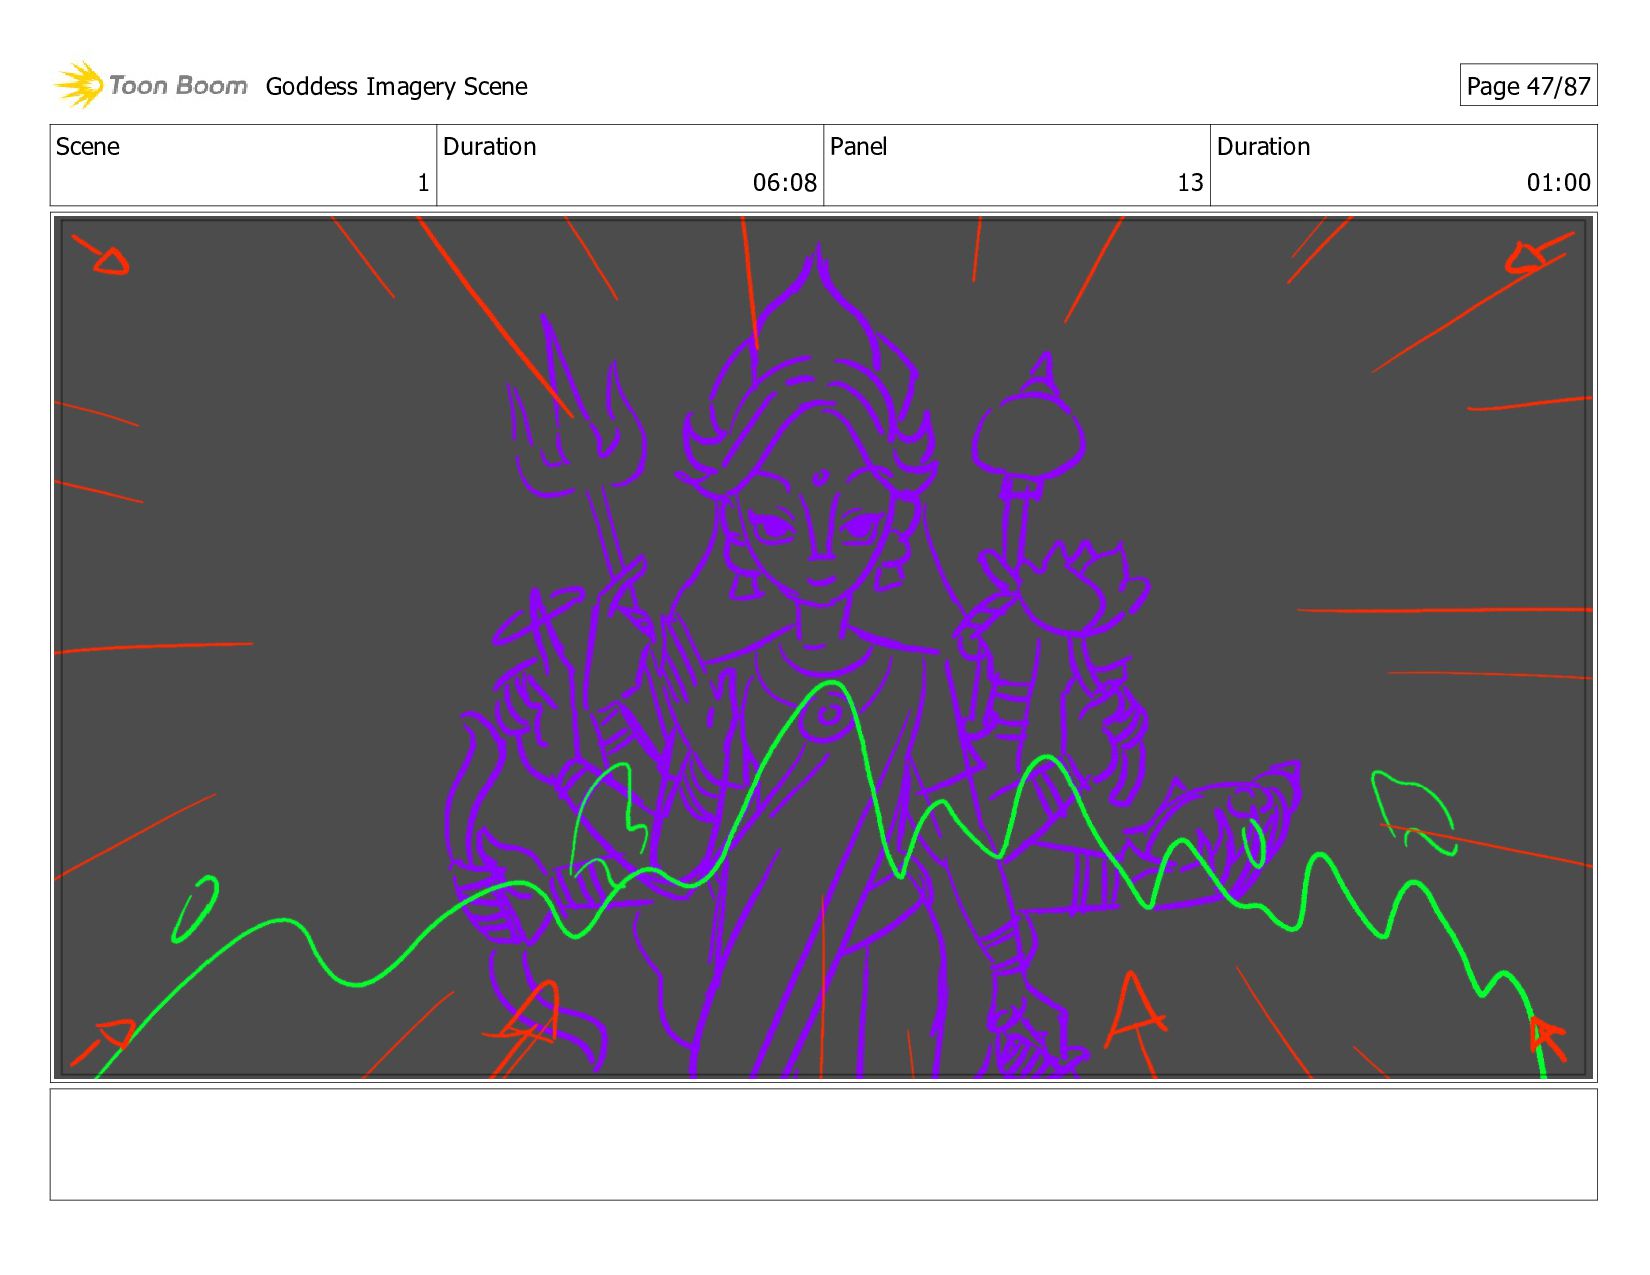Select panel number 13 value
The height and width of the screenshot is (1275, 1650).
(x=1190, y=183)
